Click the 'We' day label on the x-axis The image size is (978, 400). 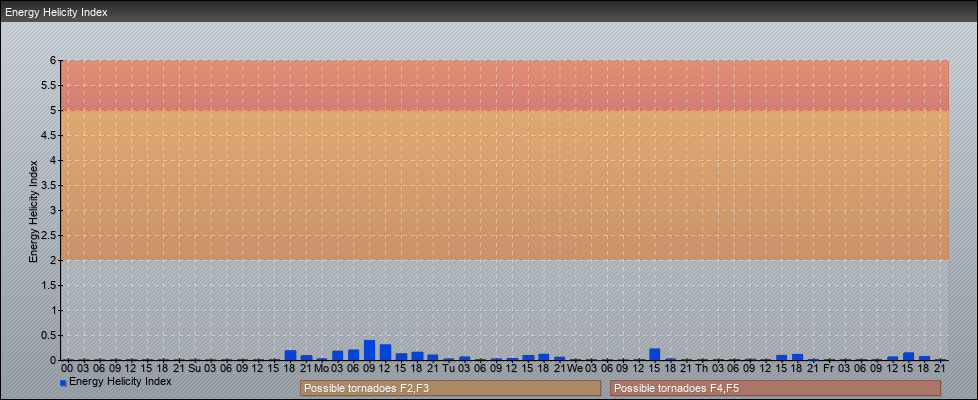[575, 368]
